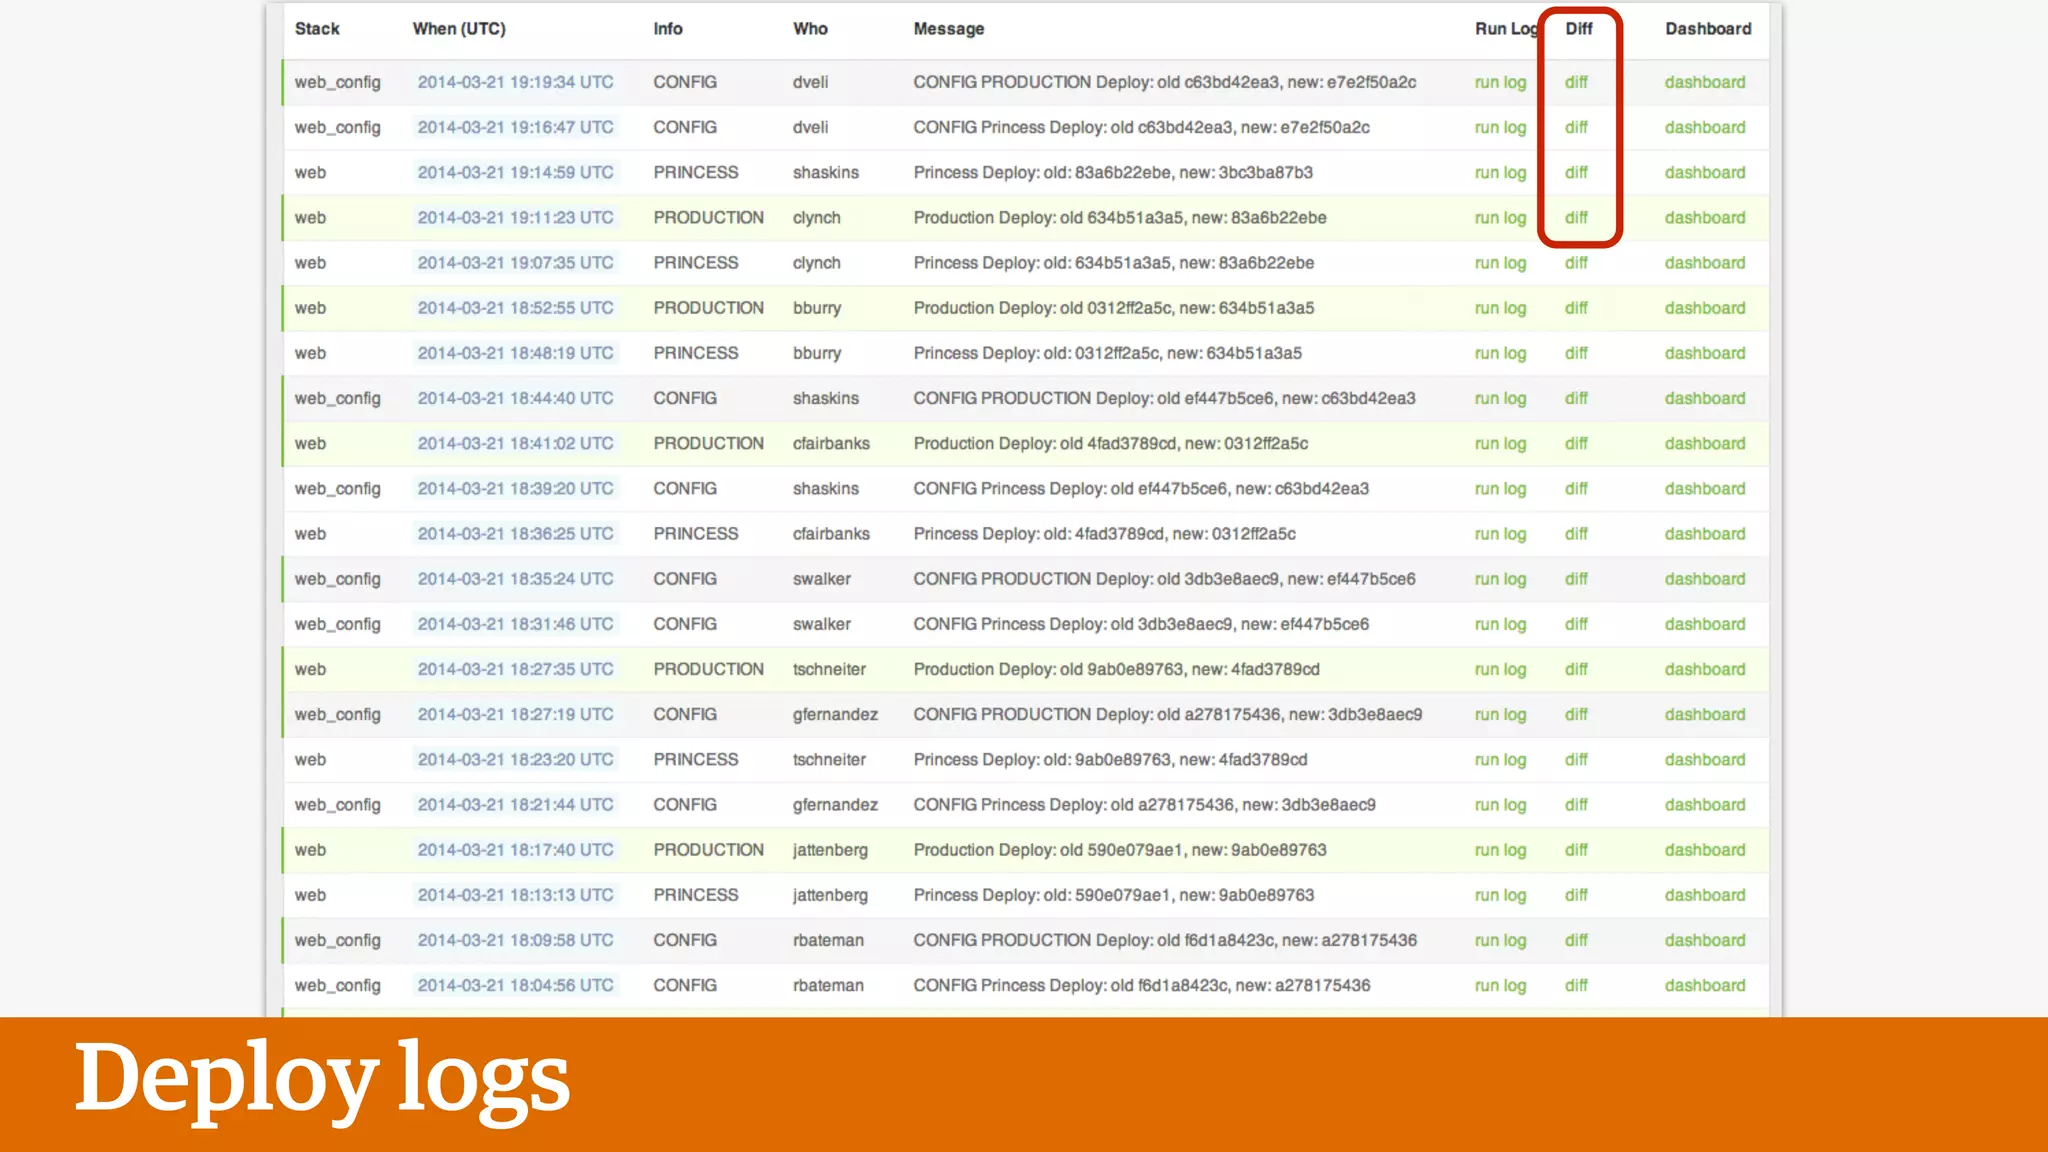The height and width of the screenshot is (1152, 2048).
Task: Select user swalker in 18:35:24 row
Action: coord(822,578)
